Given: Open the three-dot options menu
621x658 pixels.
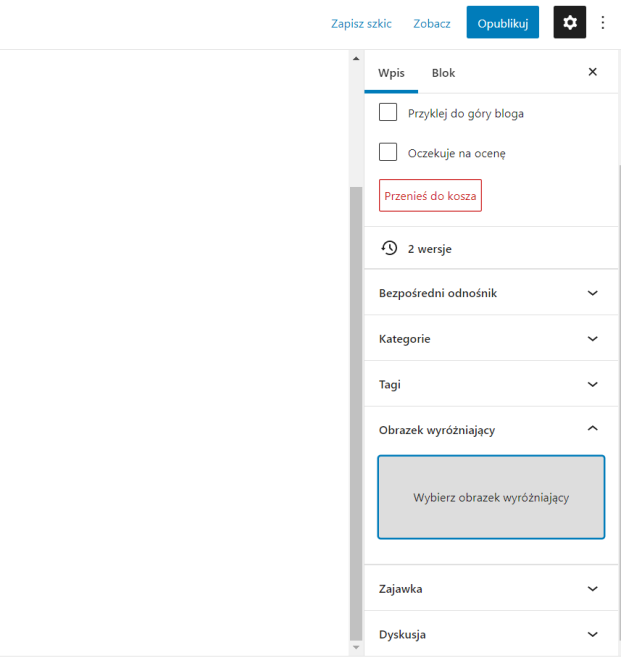Looking at the screenshot, I should pyautogui.click(x=602, y=23).
